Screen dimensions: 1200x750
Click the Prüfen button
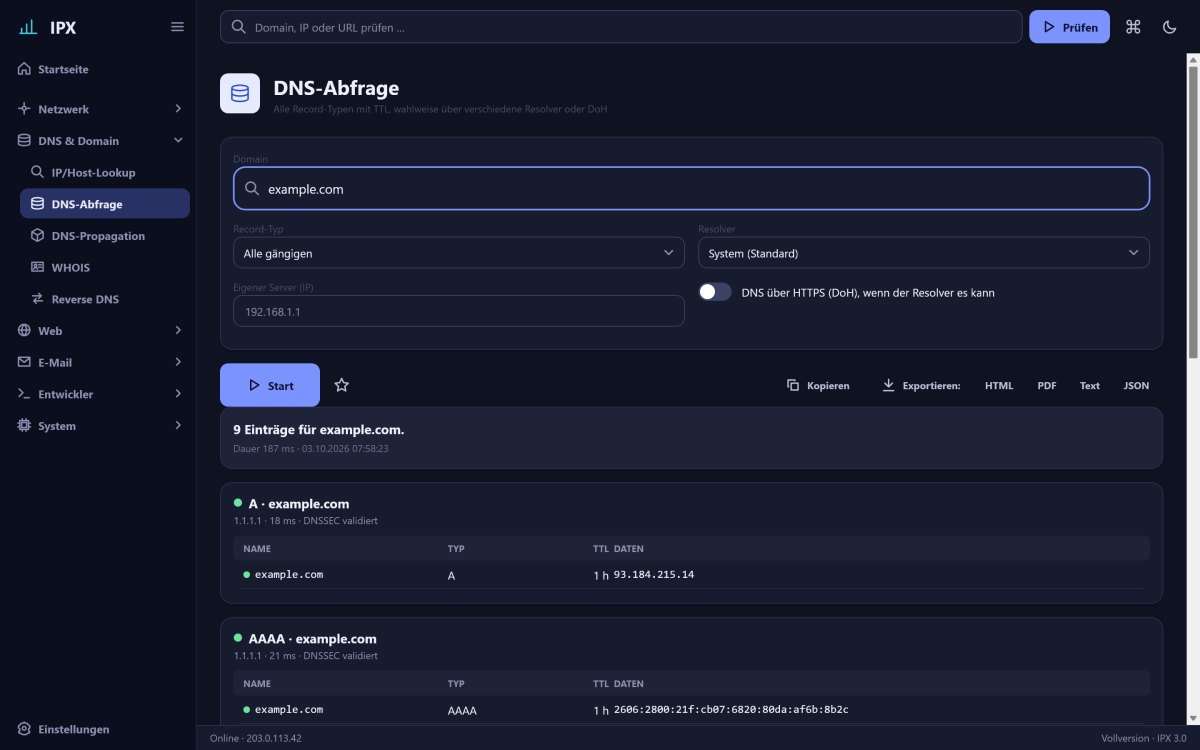click(1069, 27)
